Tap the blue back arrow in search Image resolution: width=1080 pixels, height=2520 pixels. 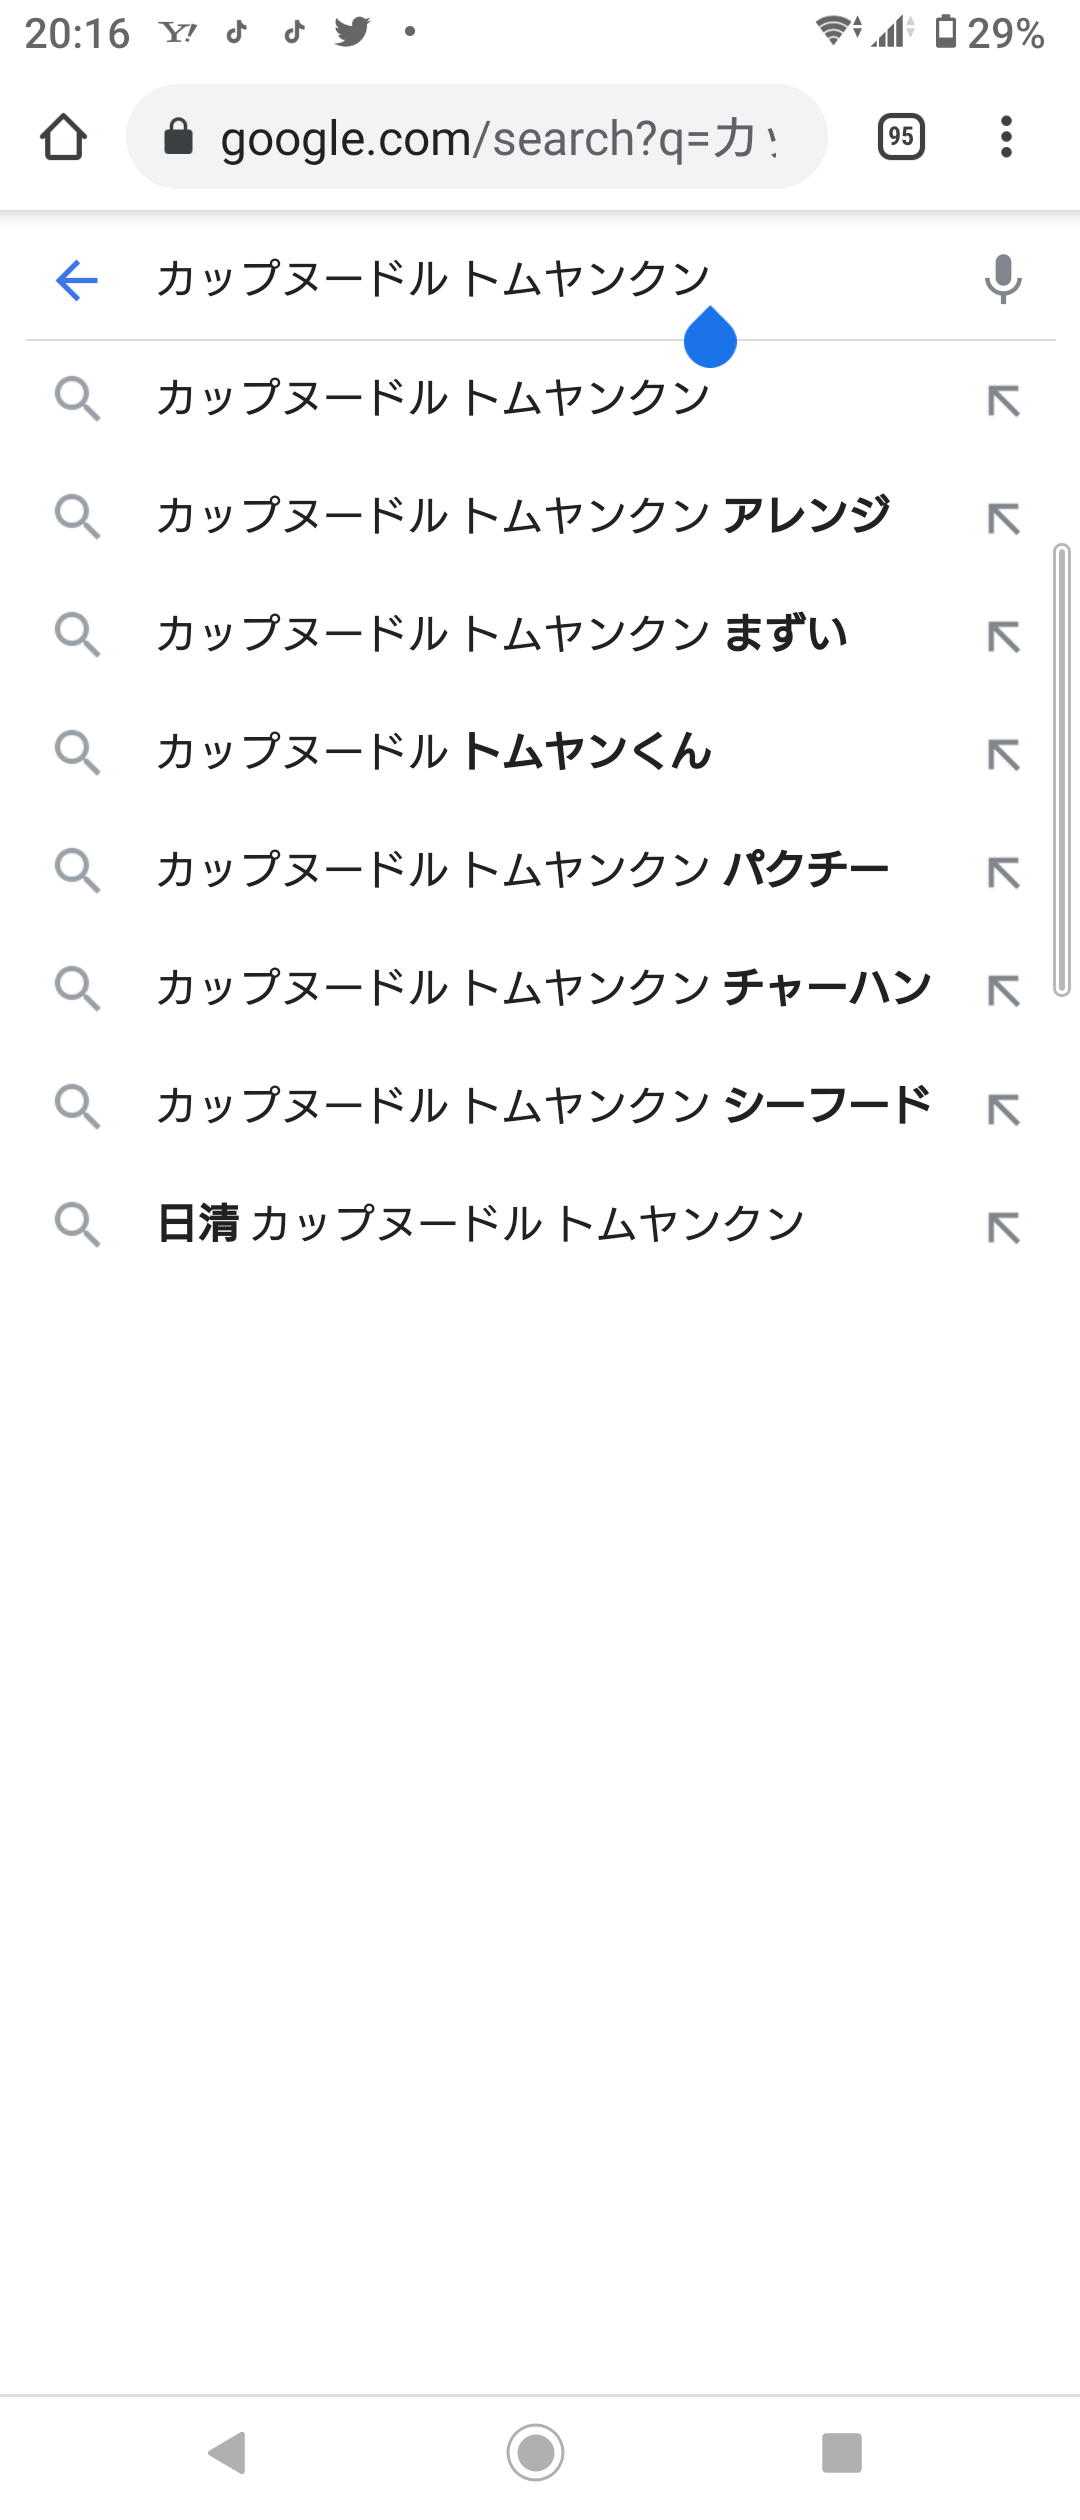click(x=77, y=280)
